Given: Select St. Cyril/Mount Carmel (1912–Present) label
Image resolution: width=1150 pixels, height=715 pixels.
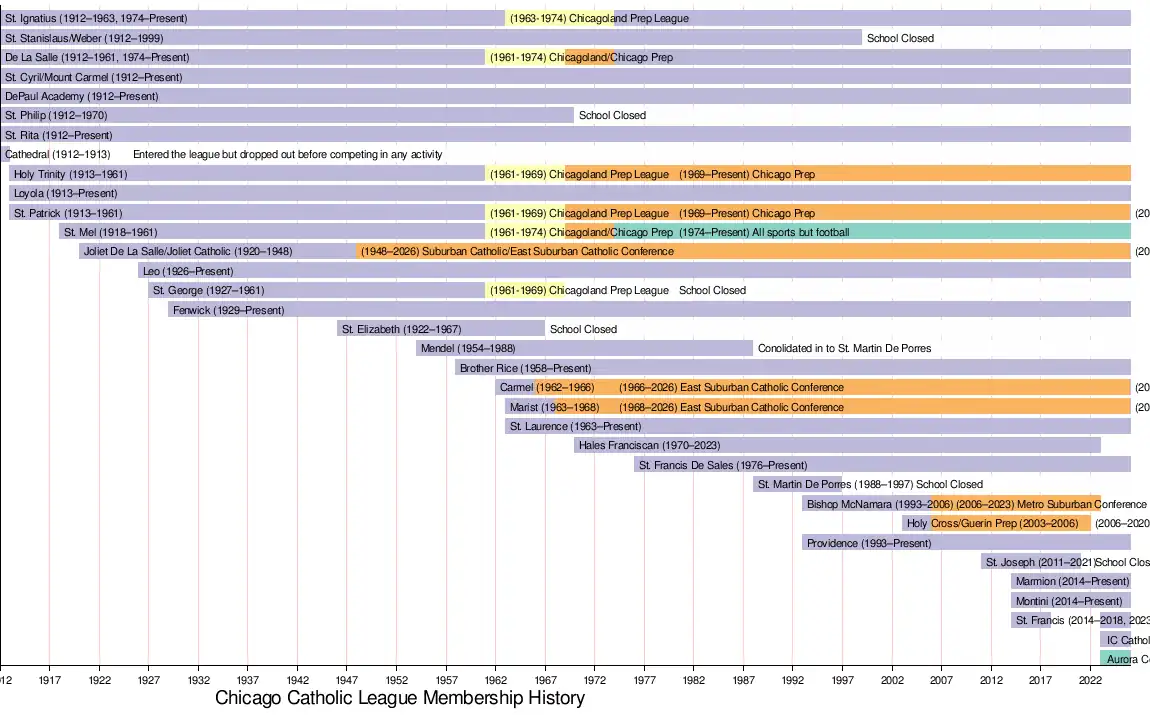Looking at the screenshot, I should tap(94, 77).
